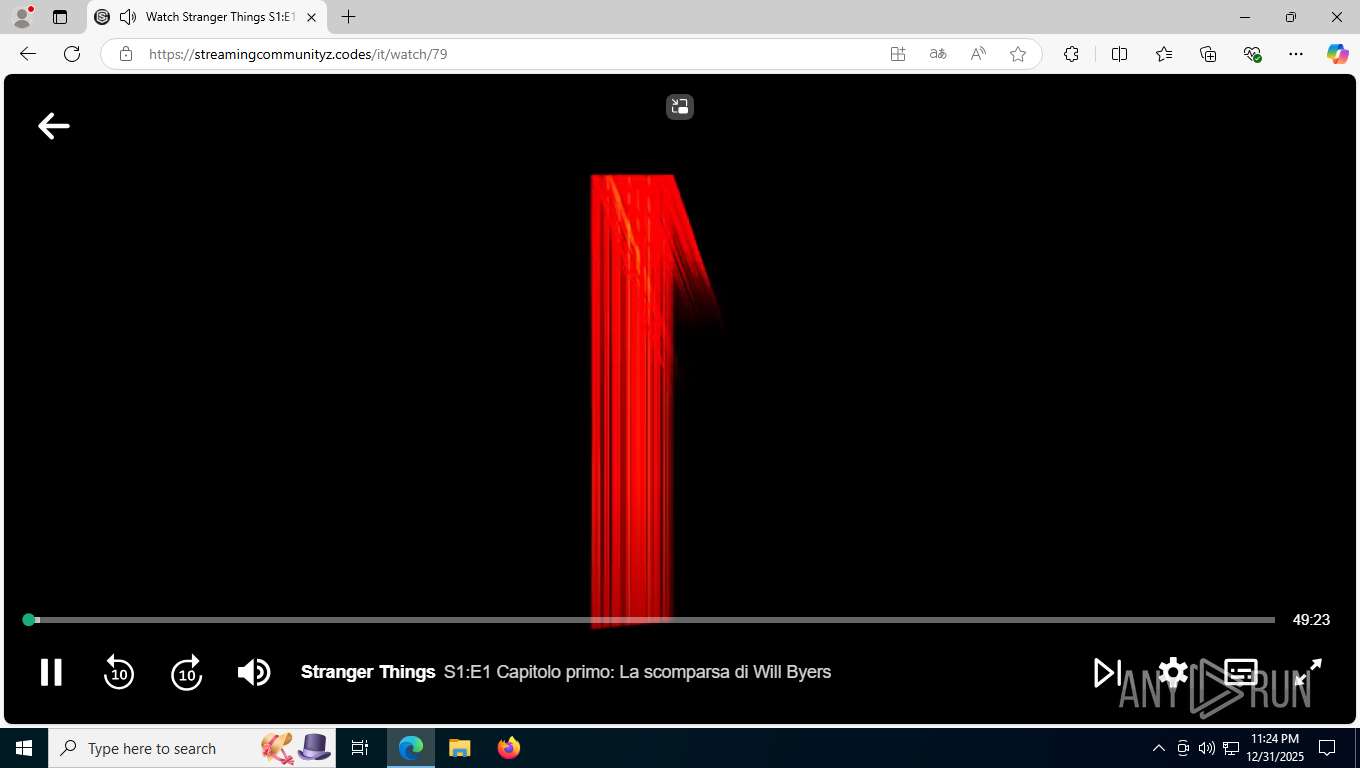Launch Firefox from taskbar
The image size is (1360, 768).
(x=509, y=748)
